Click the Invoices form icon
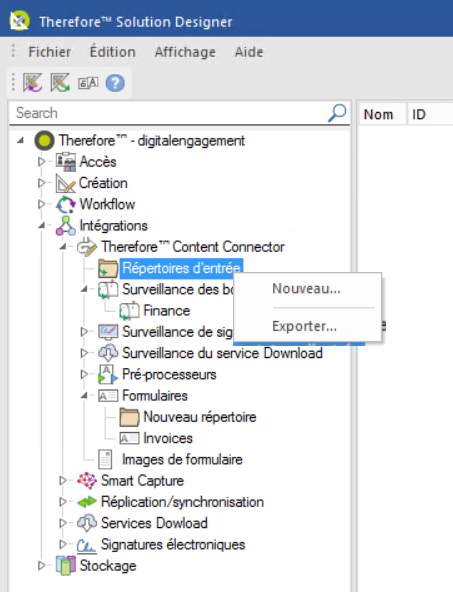This screenshot has height=592, width=453. click(x=129, y=438)
